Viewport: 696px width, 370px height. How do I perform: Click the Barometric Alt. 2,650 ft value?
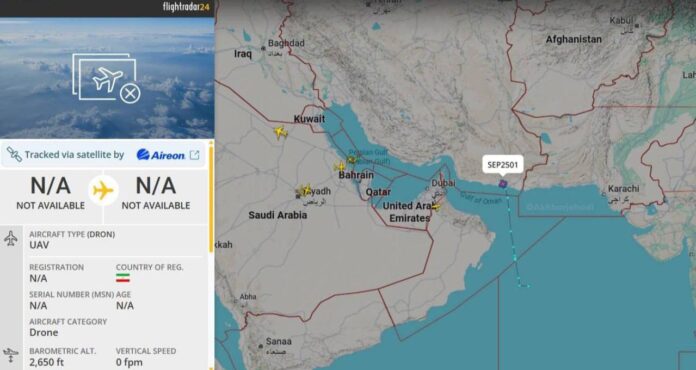47,362
